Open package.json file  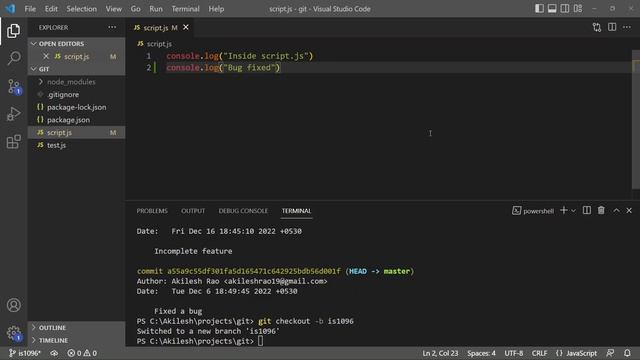[x=76, y=120]
